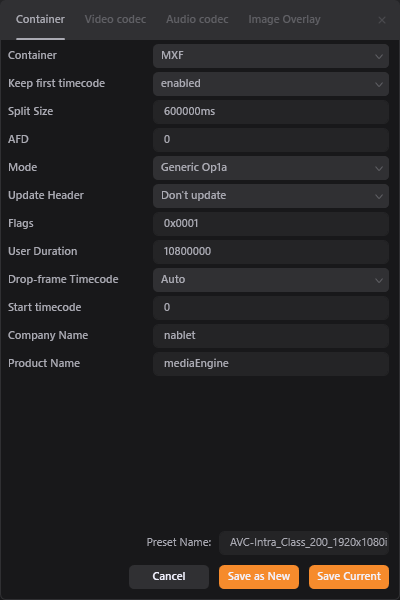The image size is (400, 600).
Task: Open the Image Overlay tab
Action: [x=284, y=20]
